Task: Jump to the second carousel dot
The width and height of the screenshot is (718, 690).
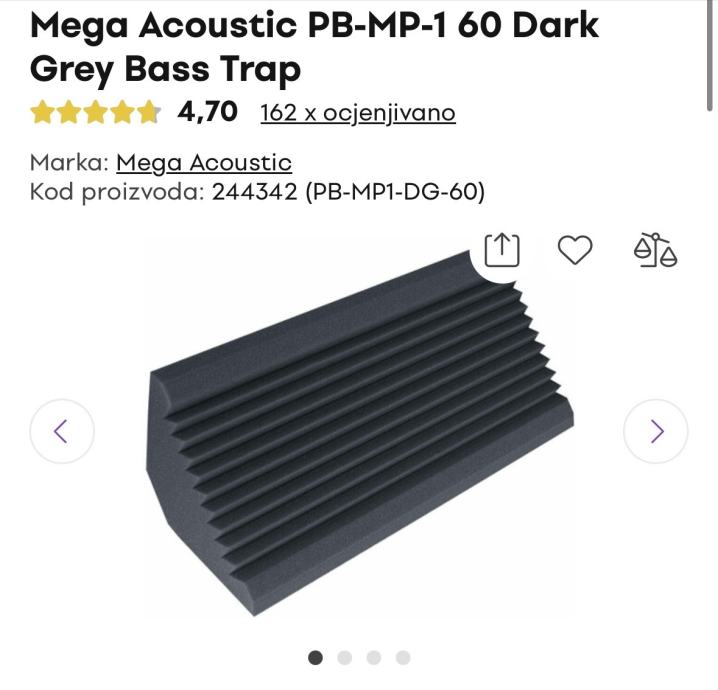Action: pyautogui.click(x=344, y=658)
